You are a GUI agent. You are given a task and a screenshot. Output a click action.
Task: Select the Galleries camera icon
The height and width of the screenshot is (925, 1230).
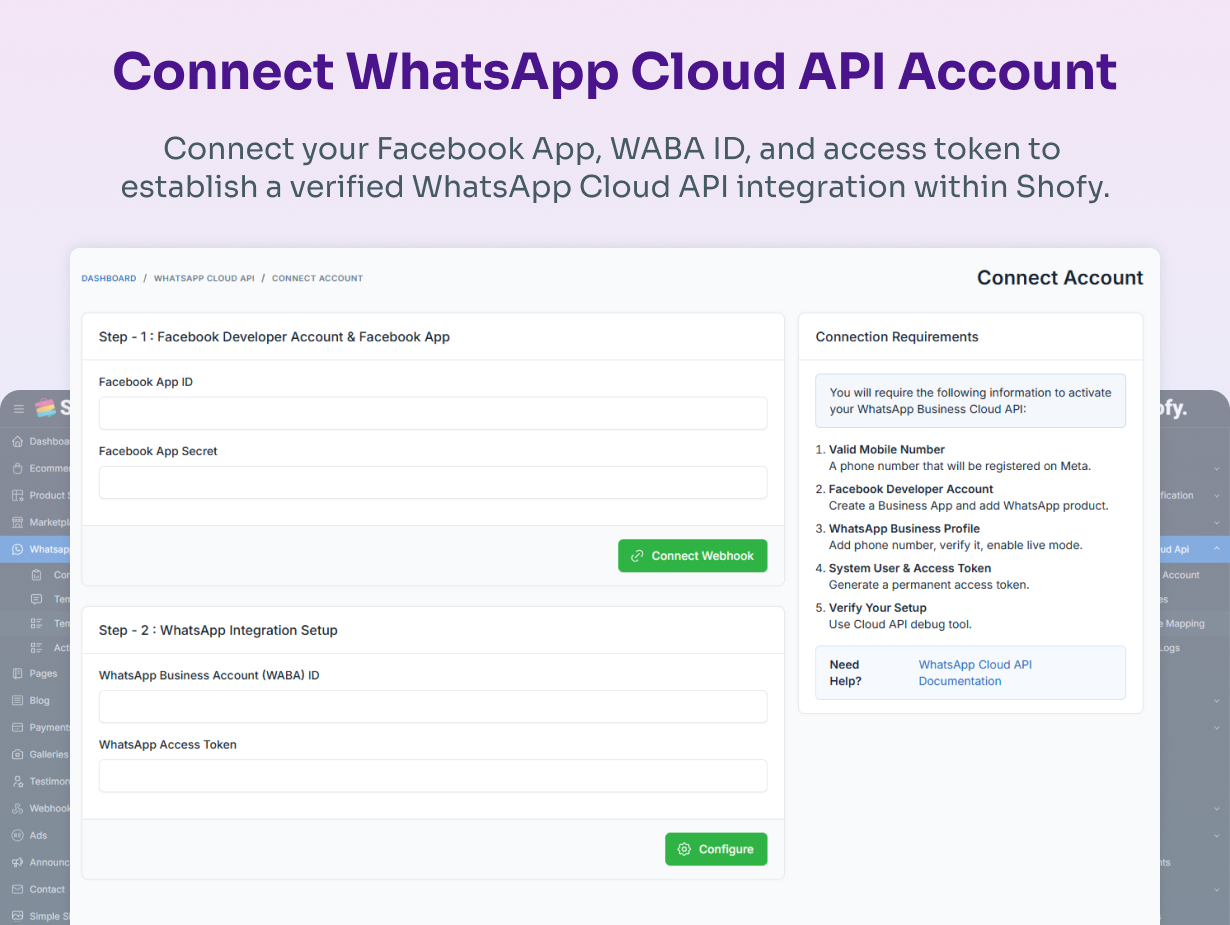point(16,754)
